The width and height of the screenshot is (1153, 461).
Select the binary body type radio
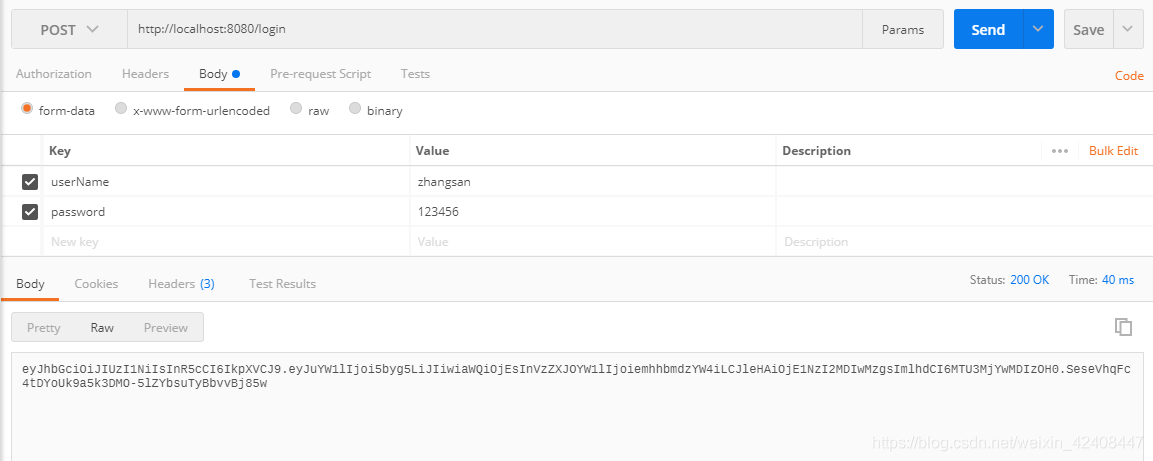(355, 109)
